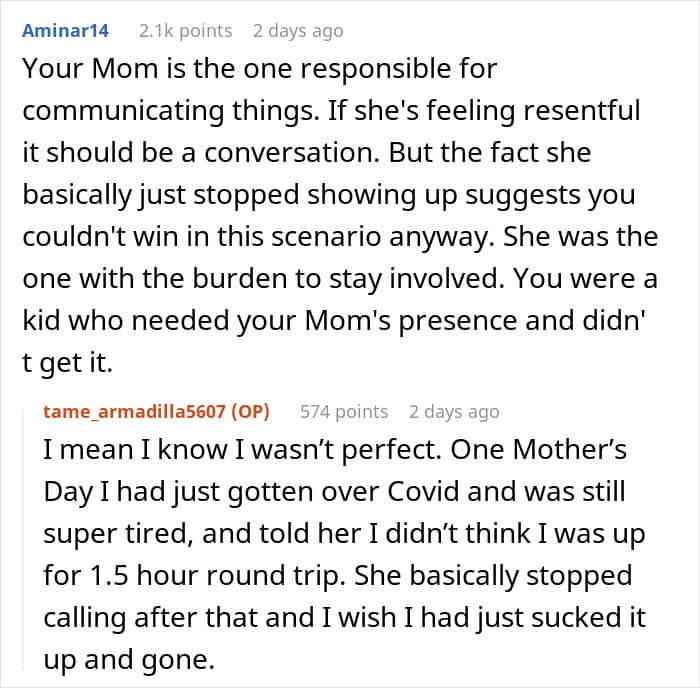Collapse the reply using the vertical thread line

point(27,540)
